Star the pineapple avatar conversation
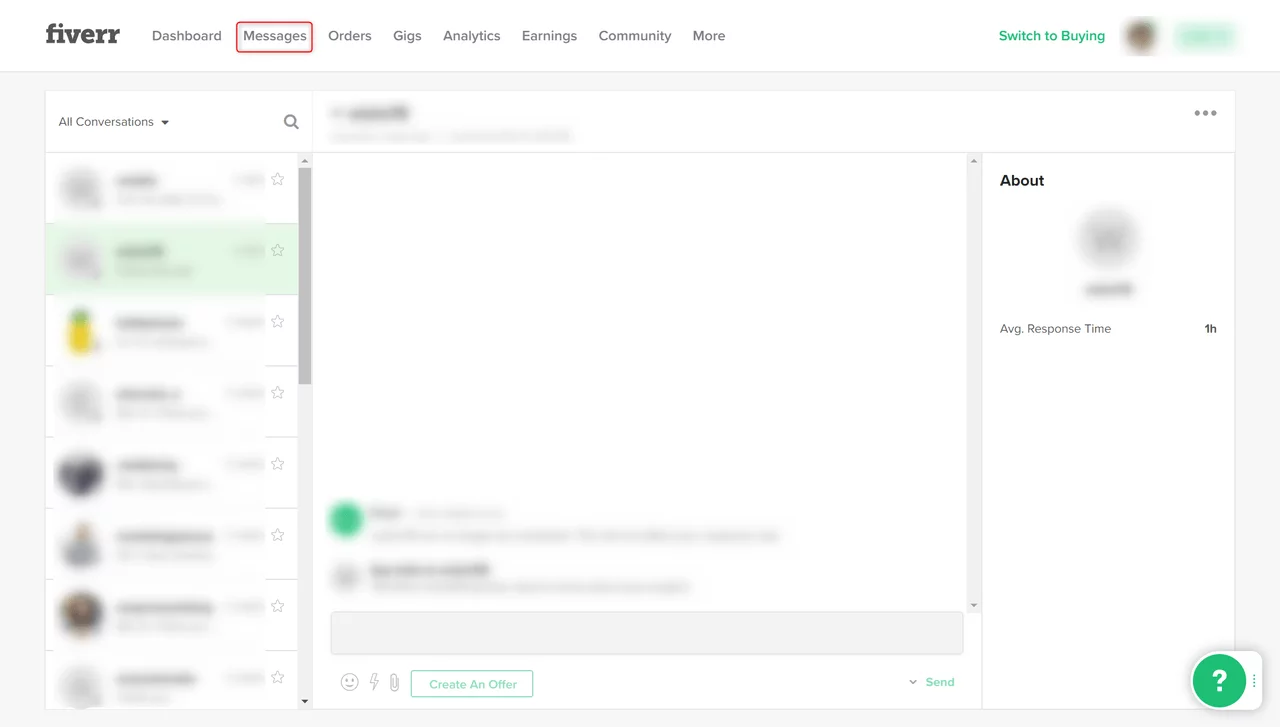 click(278, 321)
